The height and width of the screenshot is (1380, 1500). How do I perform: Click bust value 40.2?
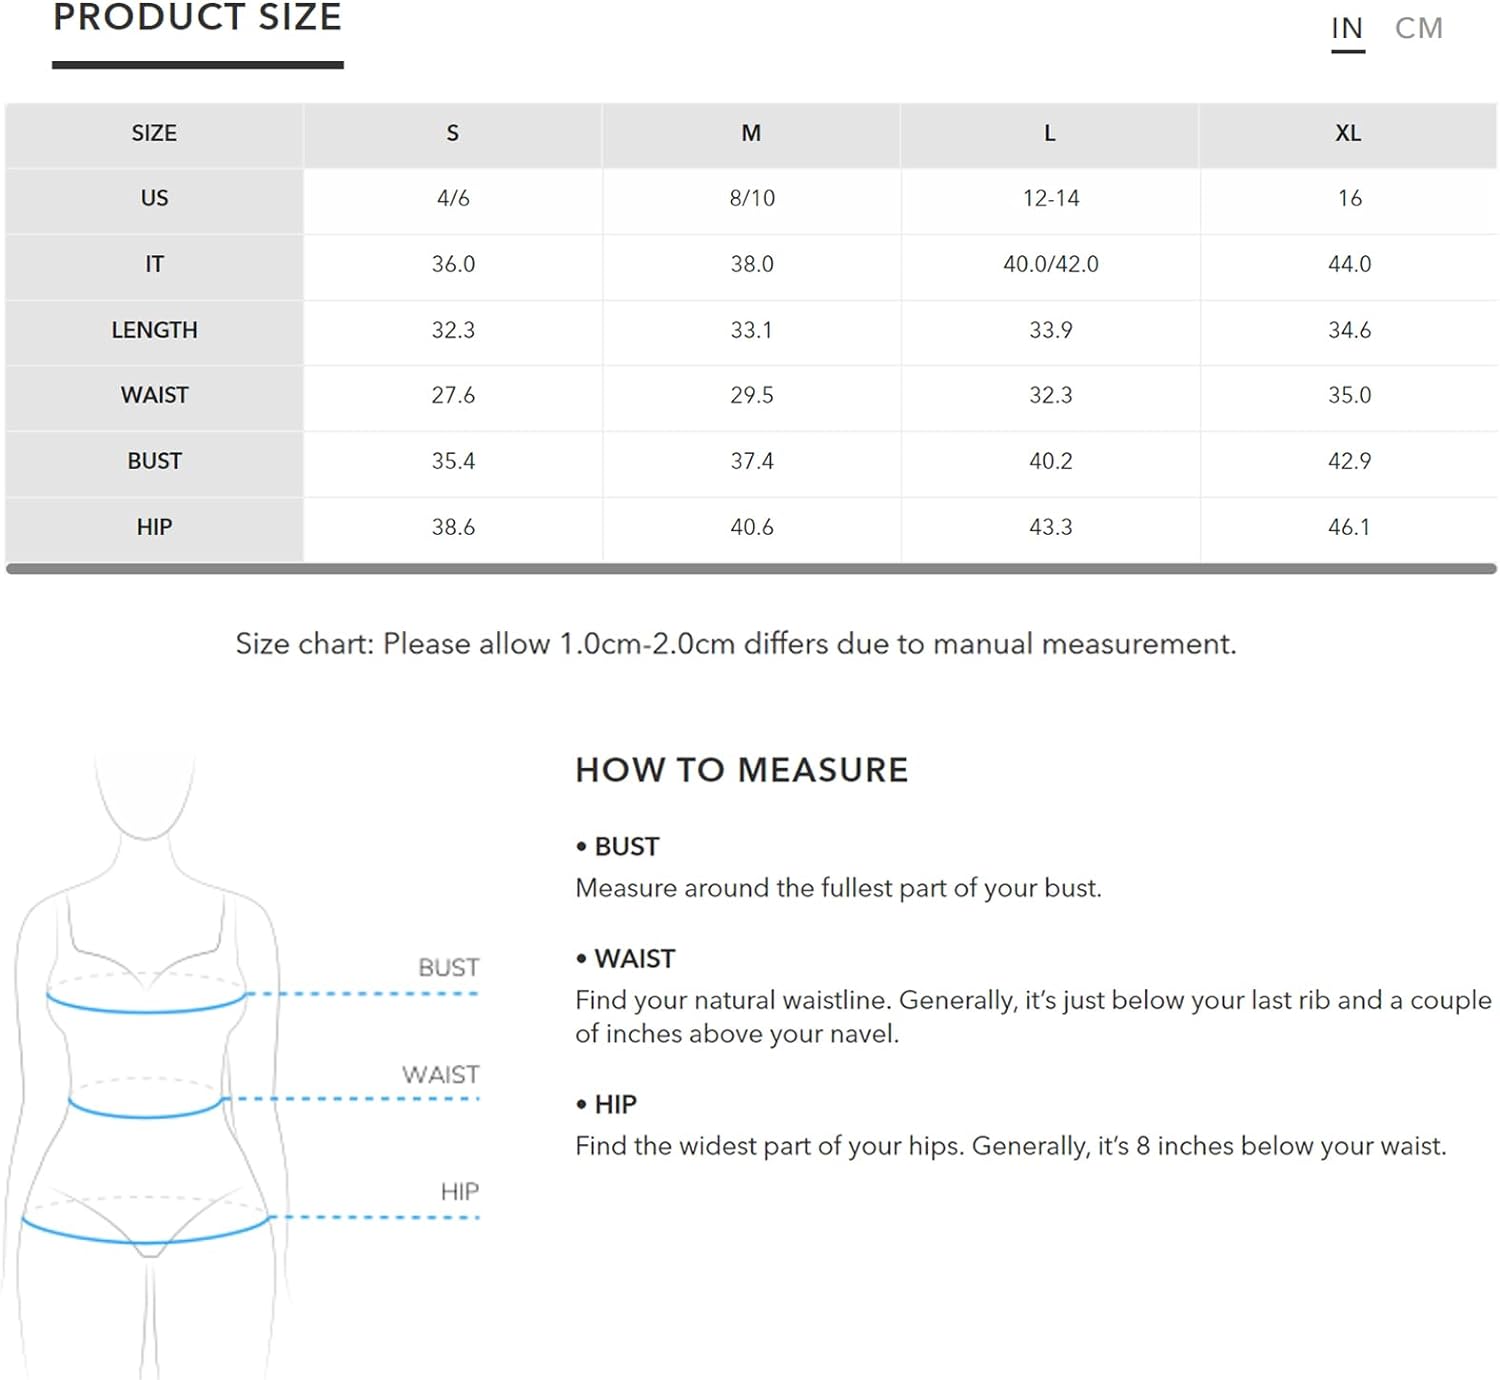[1051, 461]
